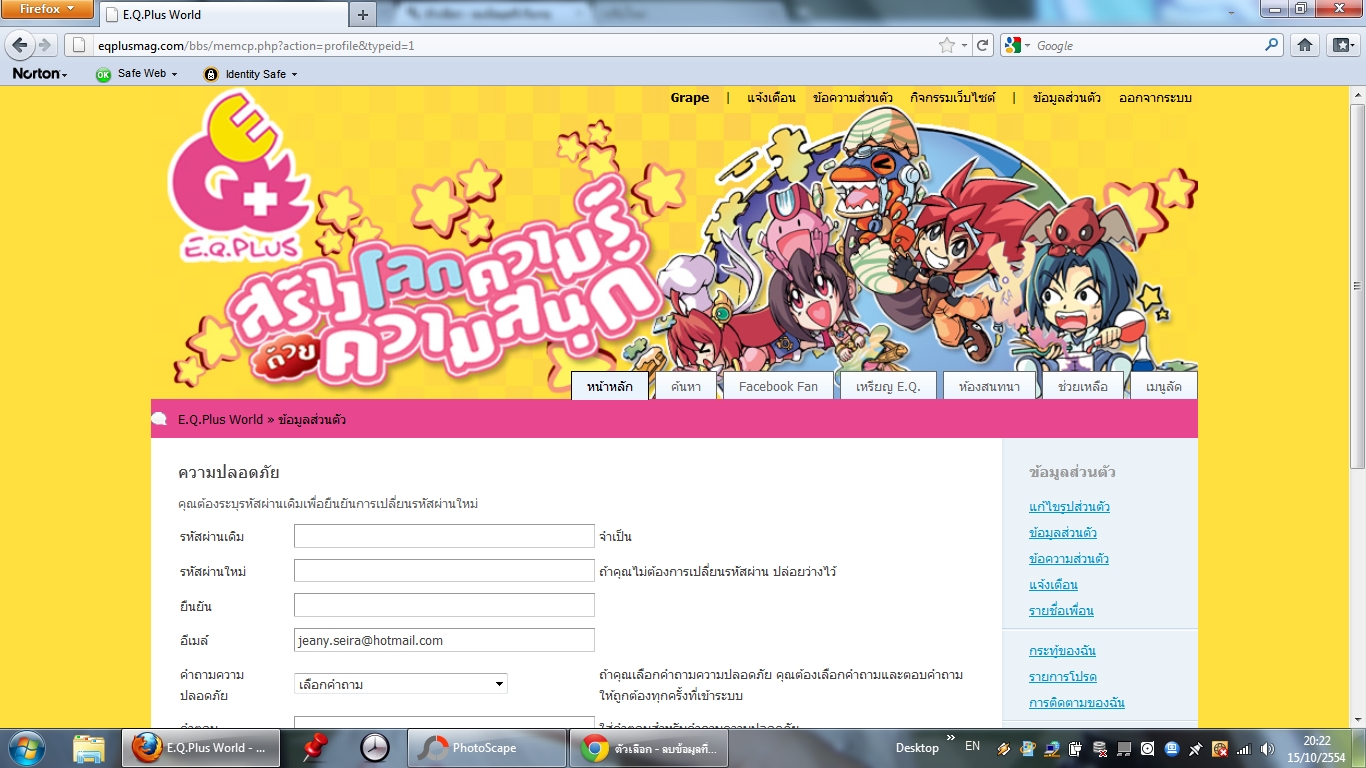This screenshot has height=768, width=1366.
Task: Reload the page with the refresh icon
Action: click(983, 45)
